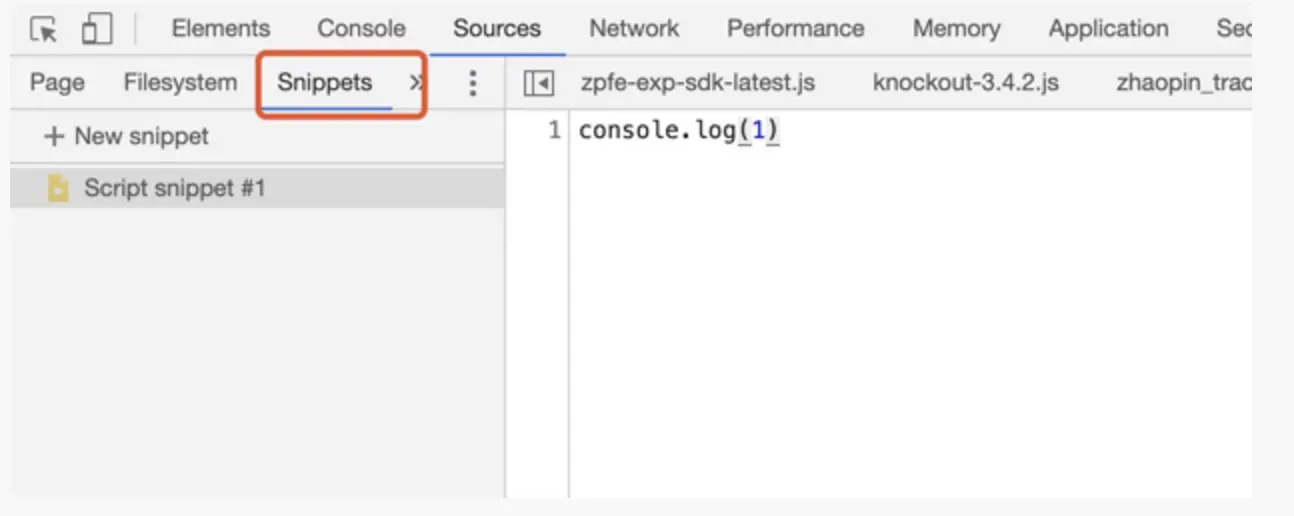
Task: Expand more navigator tabs chevron
Action: tap(416, 83)
